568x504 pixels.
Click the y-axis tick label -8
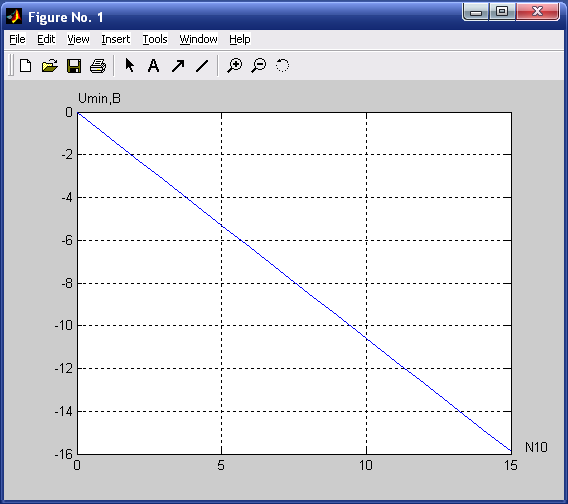(x=67, y=283)
